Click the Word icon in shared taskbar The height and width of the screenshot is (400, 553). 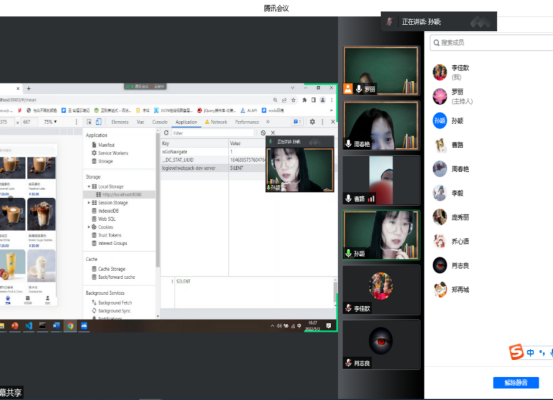[x=56, y=326]
